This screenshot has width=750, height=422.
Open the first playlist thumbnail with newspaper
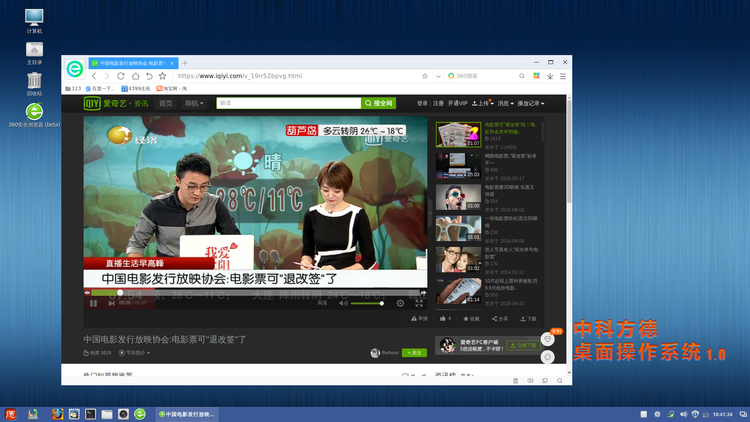458,134
